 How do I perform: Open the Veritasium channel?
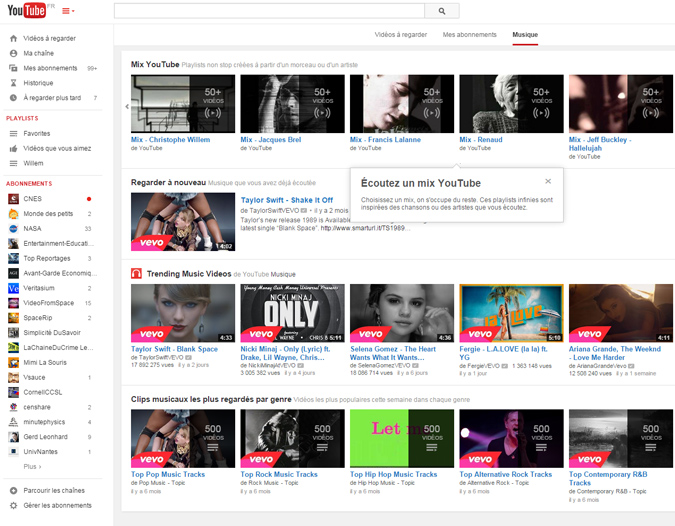[40, 287]
